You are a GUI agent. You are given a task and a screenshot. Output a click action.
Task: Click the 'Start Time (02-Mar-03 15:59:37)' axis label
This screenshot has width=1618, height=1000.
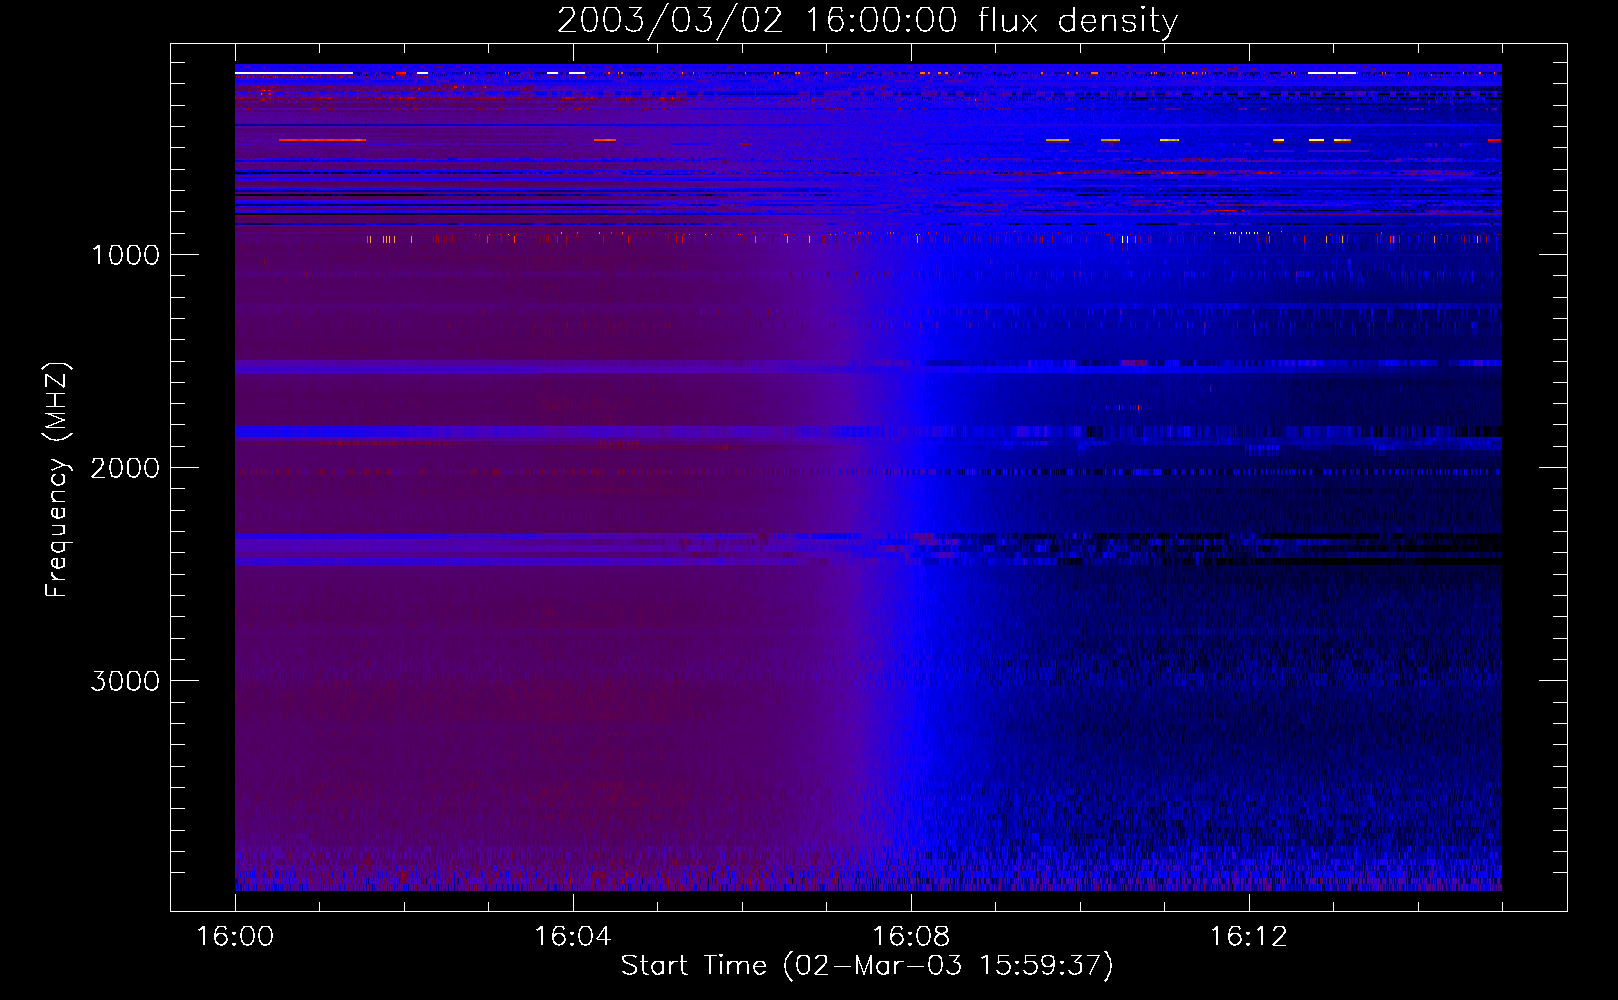[x=867, y=965]
